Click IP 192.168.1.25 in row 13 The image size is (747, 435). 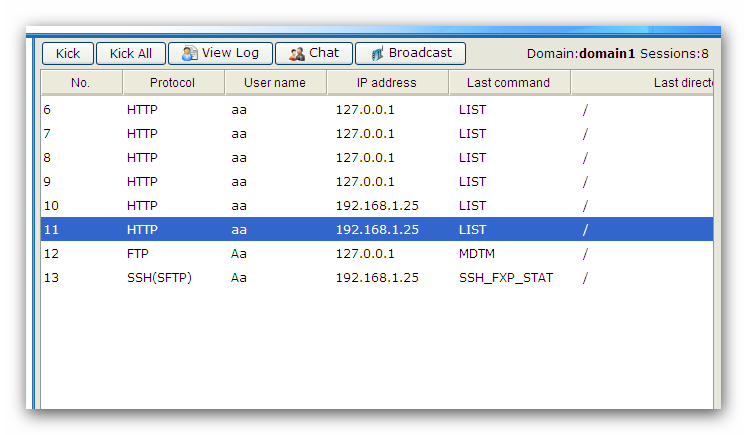(377, 278)
